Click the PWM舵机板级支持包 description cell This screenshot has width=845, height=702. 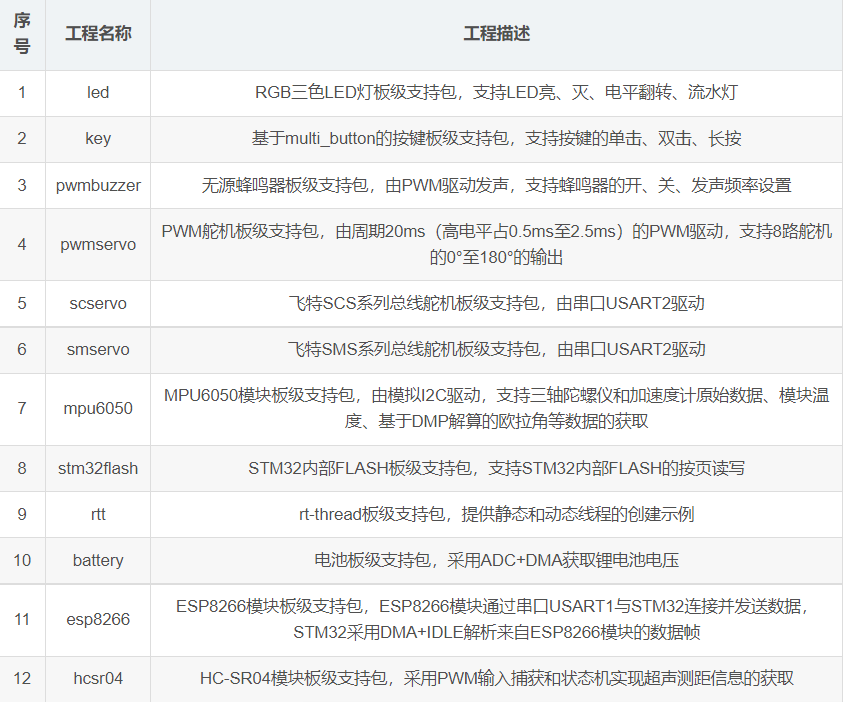[x=497, y=245]
